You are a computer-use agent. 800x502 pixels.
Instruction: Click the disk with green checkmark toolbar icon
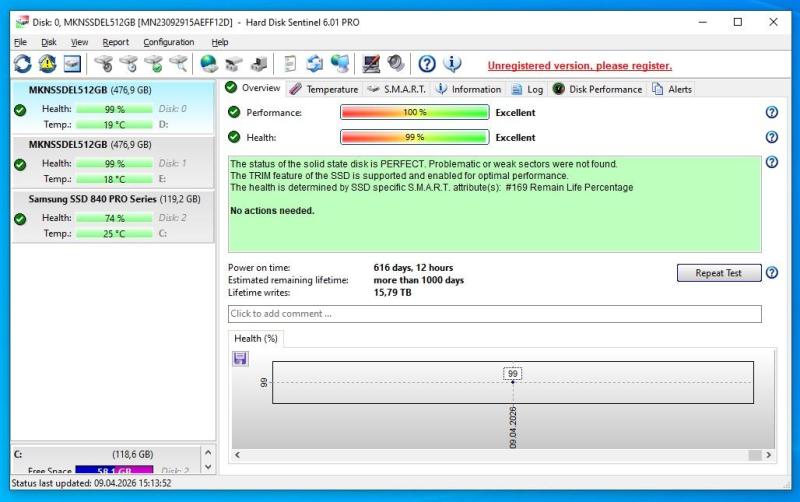pyautogui.click(x=154, y=64)
